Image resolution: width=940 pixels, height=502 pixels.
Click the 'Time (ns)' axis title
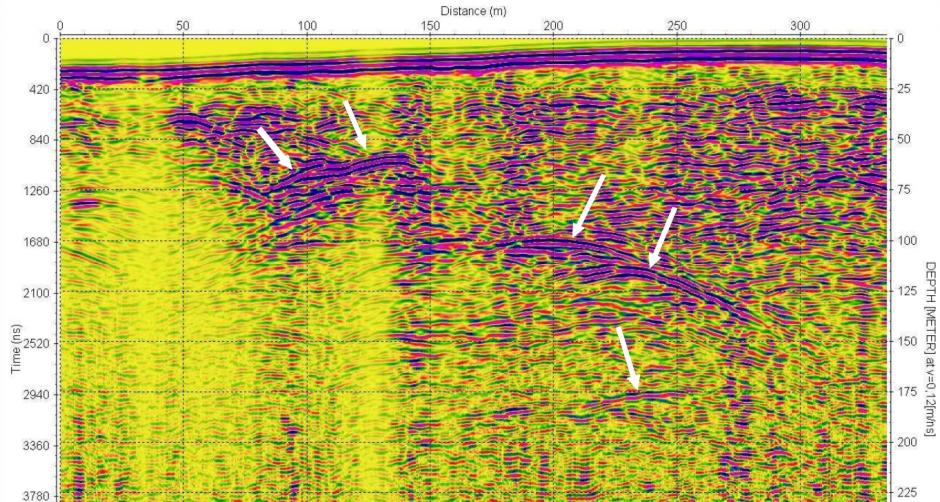[x=16, y=349]
